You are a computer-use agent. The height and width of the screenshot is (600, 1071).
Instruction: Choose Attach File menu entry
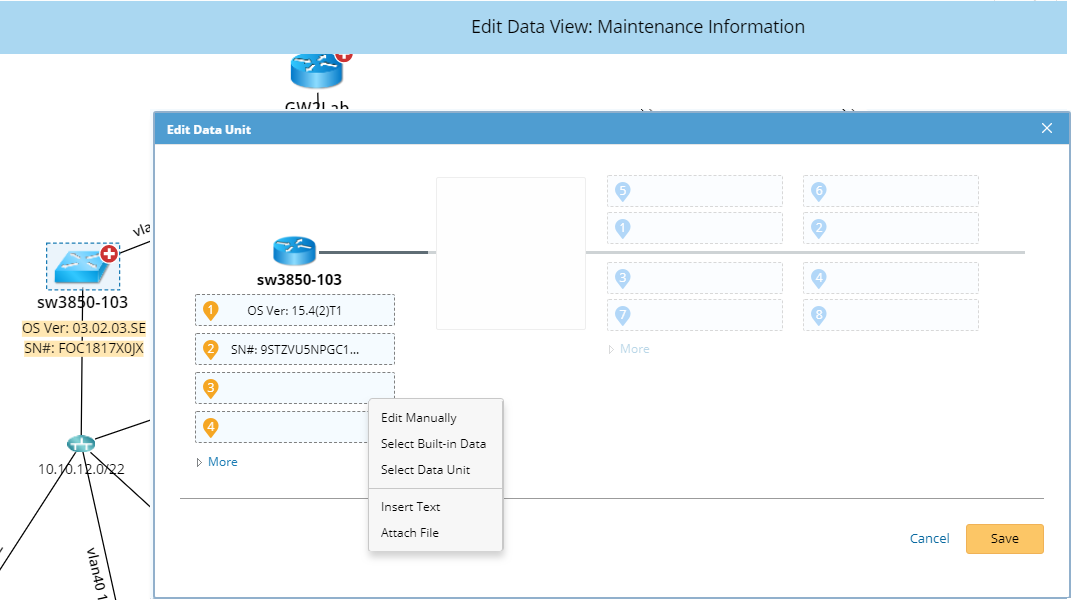coord(410,532)
